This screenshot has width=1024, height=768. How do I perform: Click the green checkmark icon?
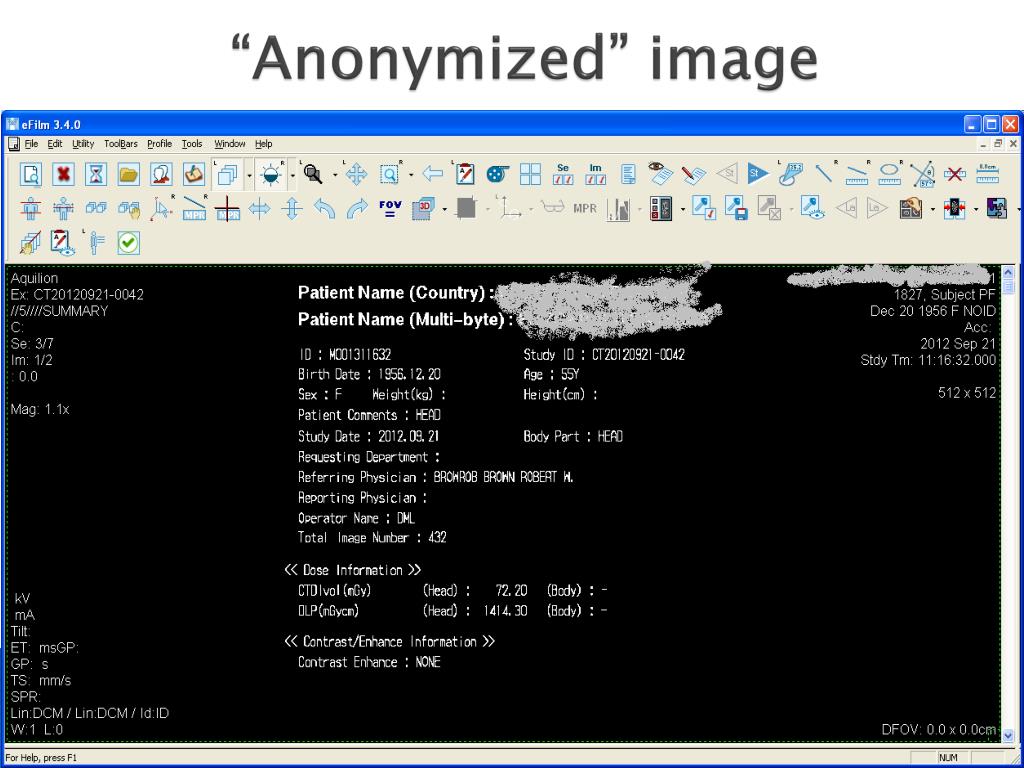click(129, 243)
